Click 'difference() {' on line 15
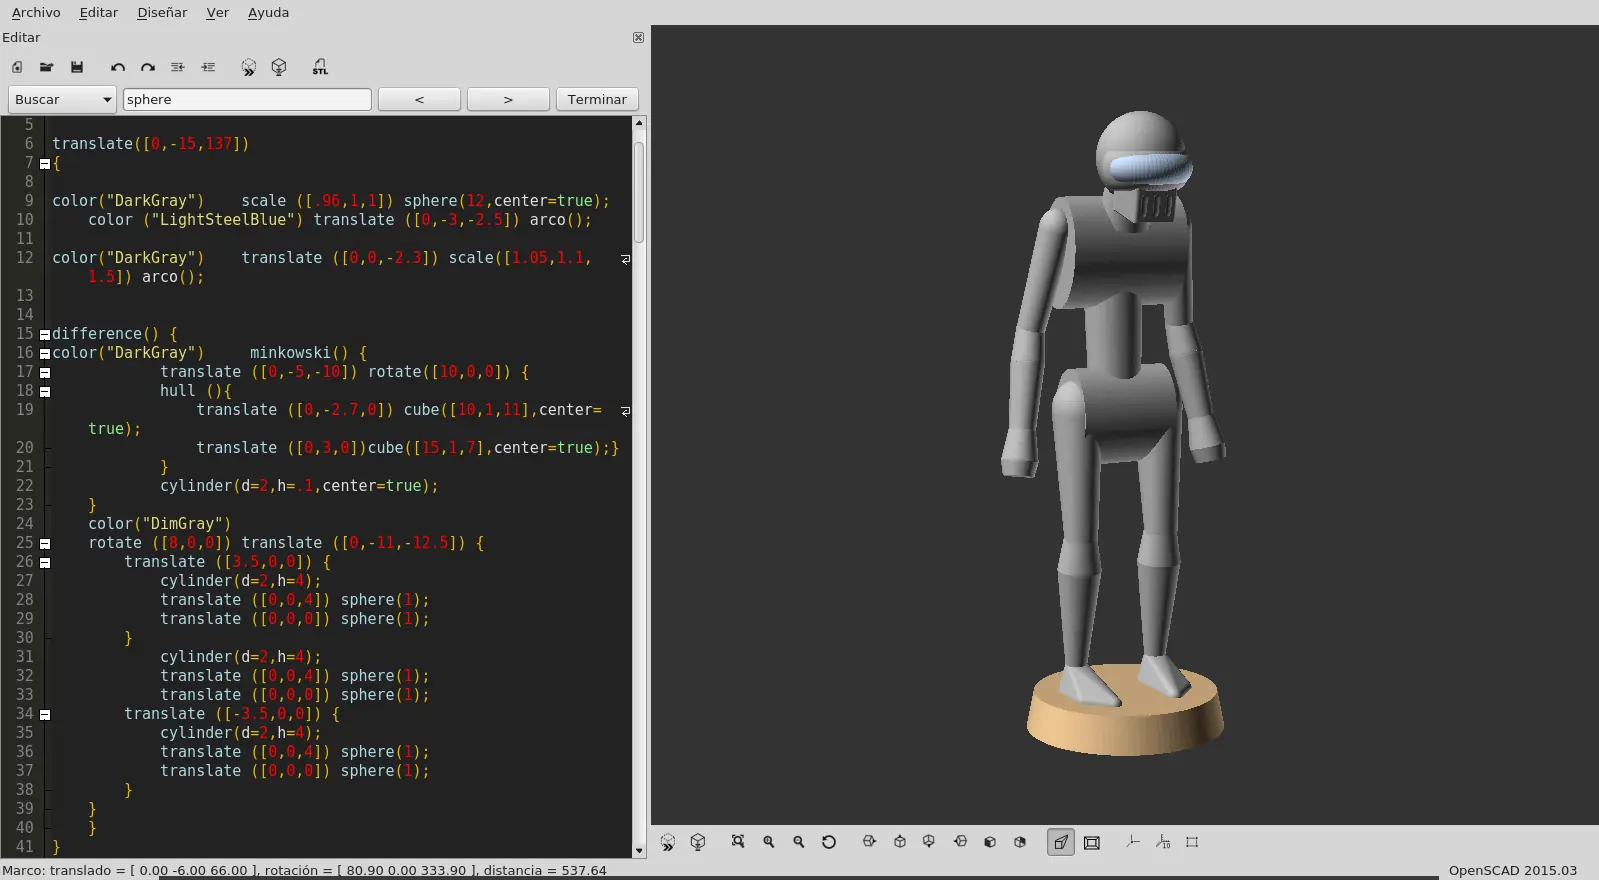Viewport: 1599px width, 880px height. [x=115, y=333]
